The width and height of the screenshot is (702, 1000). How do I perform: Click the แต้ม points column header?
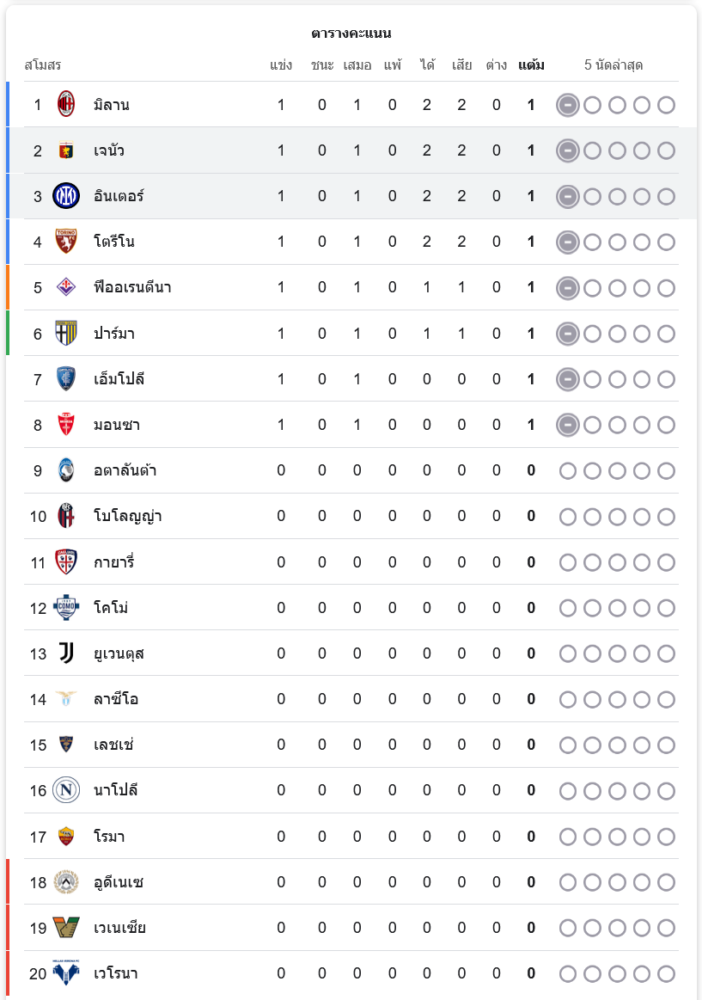531,65
